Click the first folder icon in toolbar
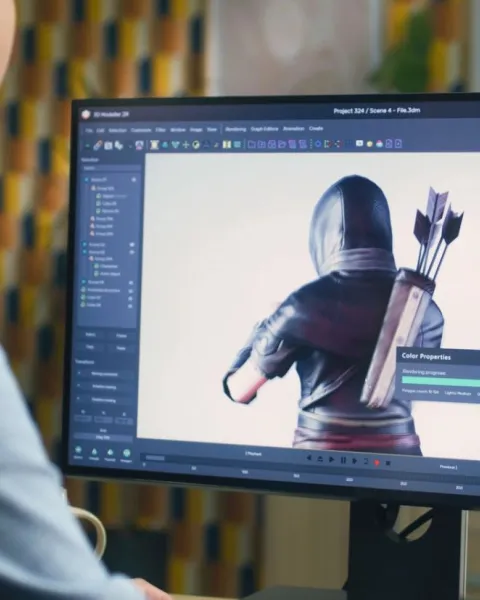Image resolution: width=480 pixels, height=600 pixels. (251, 144)
